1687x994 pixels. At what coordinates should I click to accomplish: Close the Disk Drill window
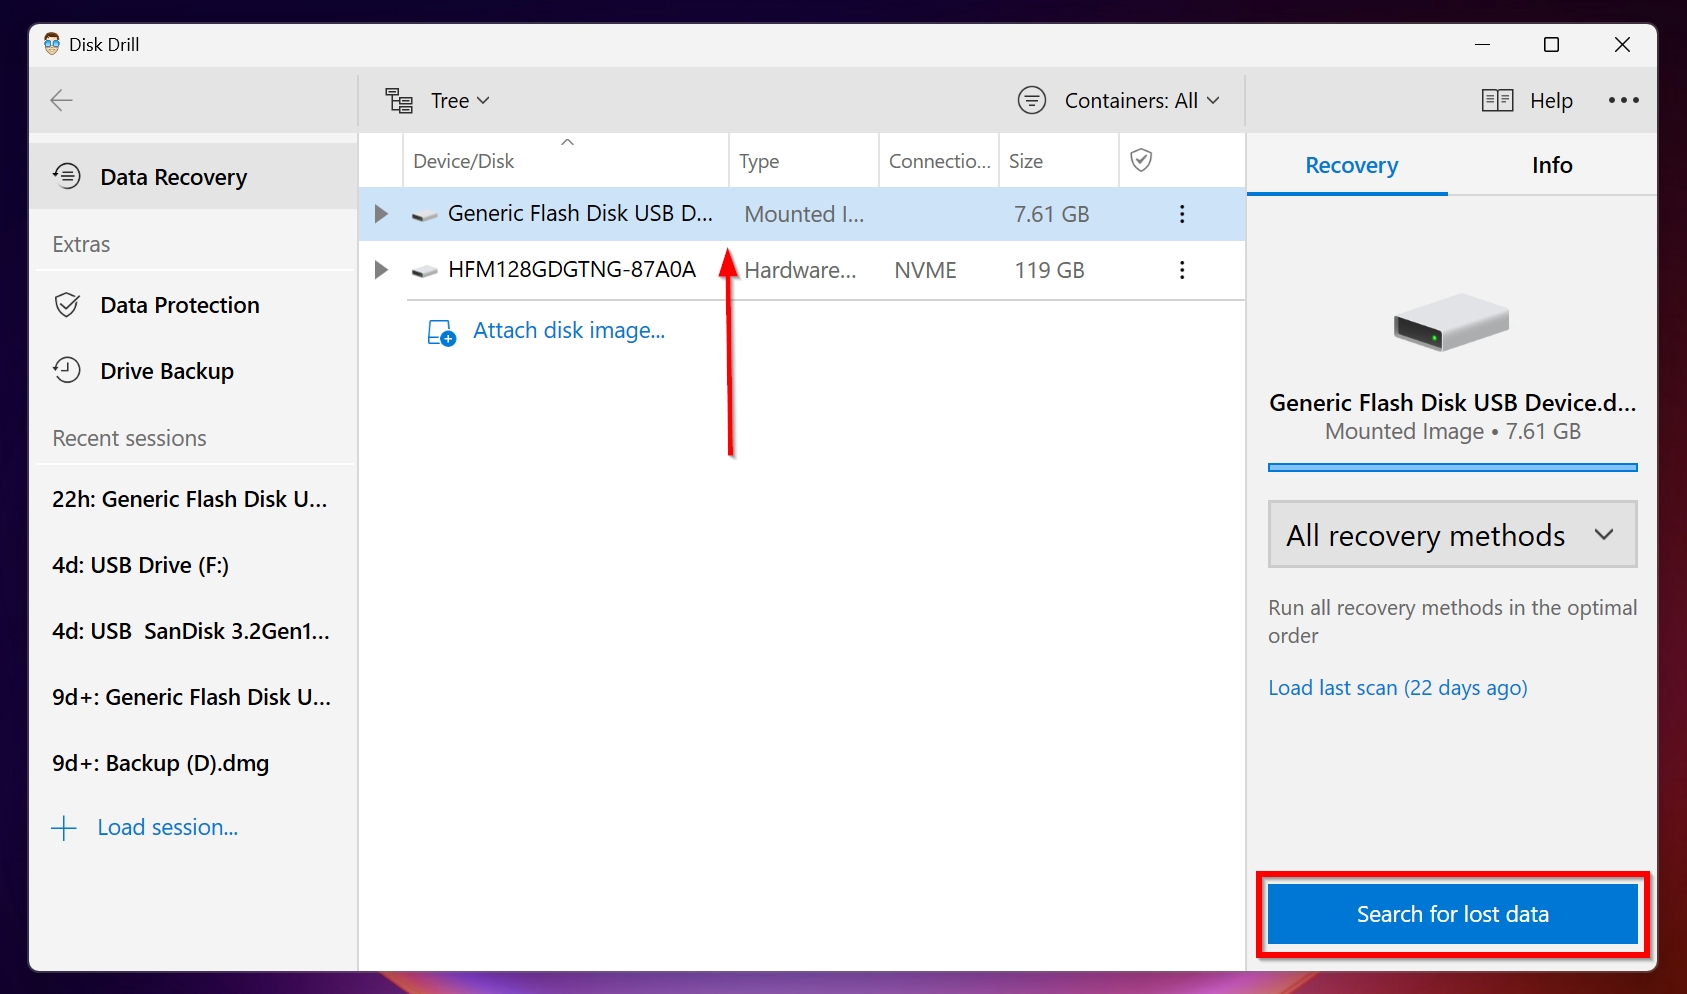(1622, 44)
